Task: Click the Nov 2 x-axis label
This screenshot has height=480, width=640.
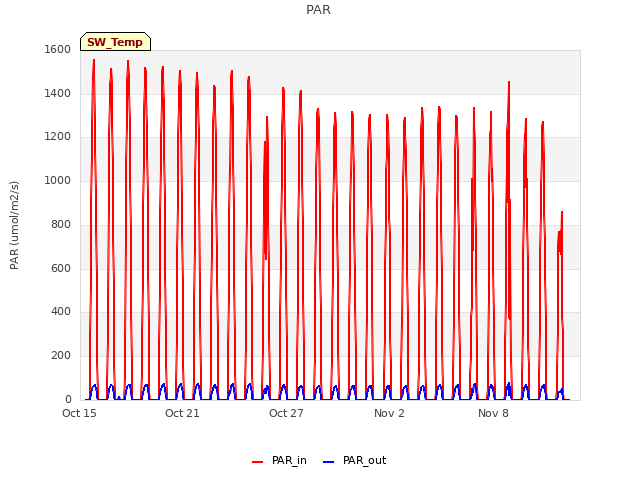Action: click(389, 413)
